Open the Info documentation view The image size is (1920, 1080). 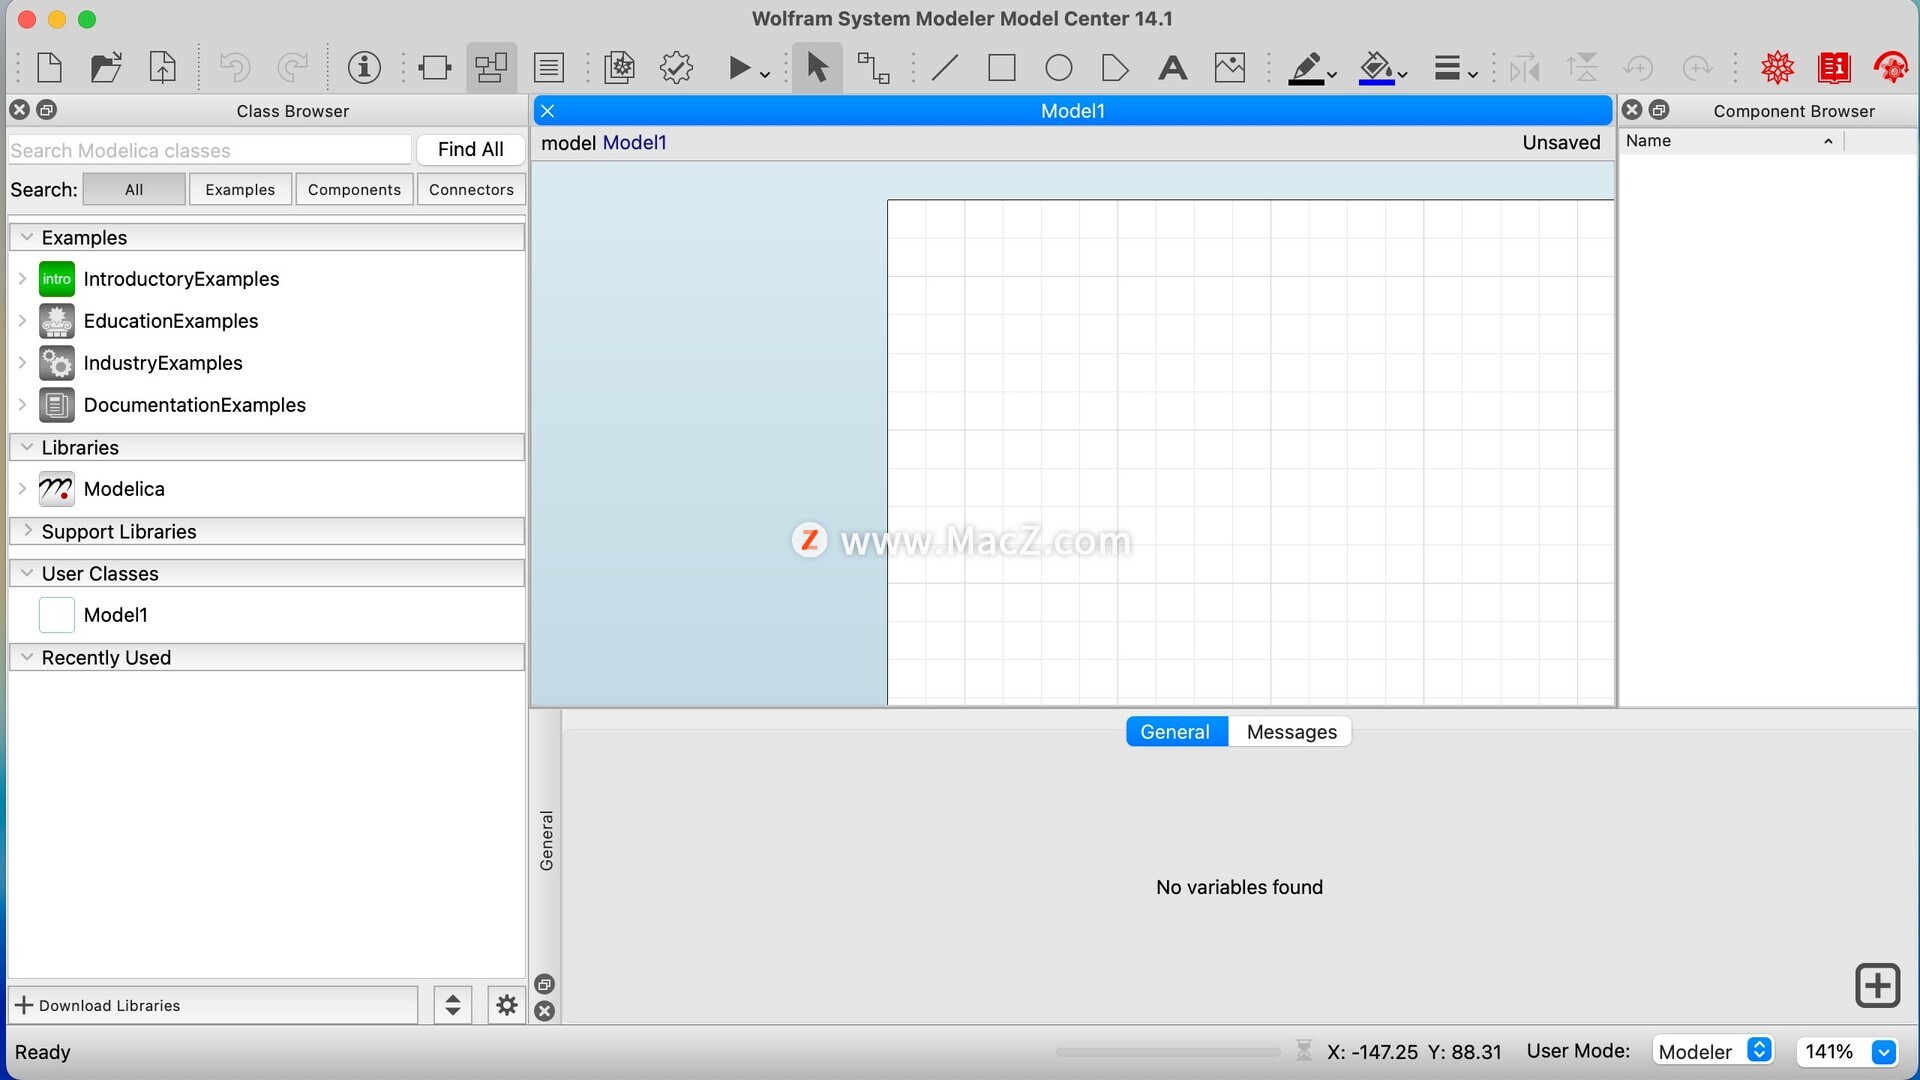[364, 68]
